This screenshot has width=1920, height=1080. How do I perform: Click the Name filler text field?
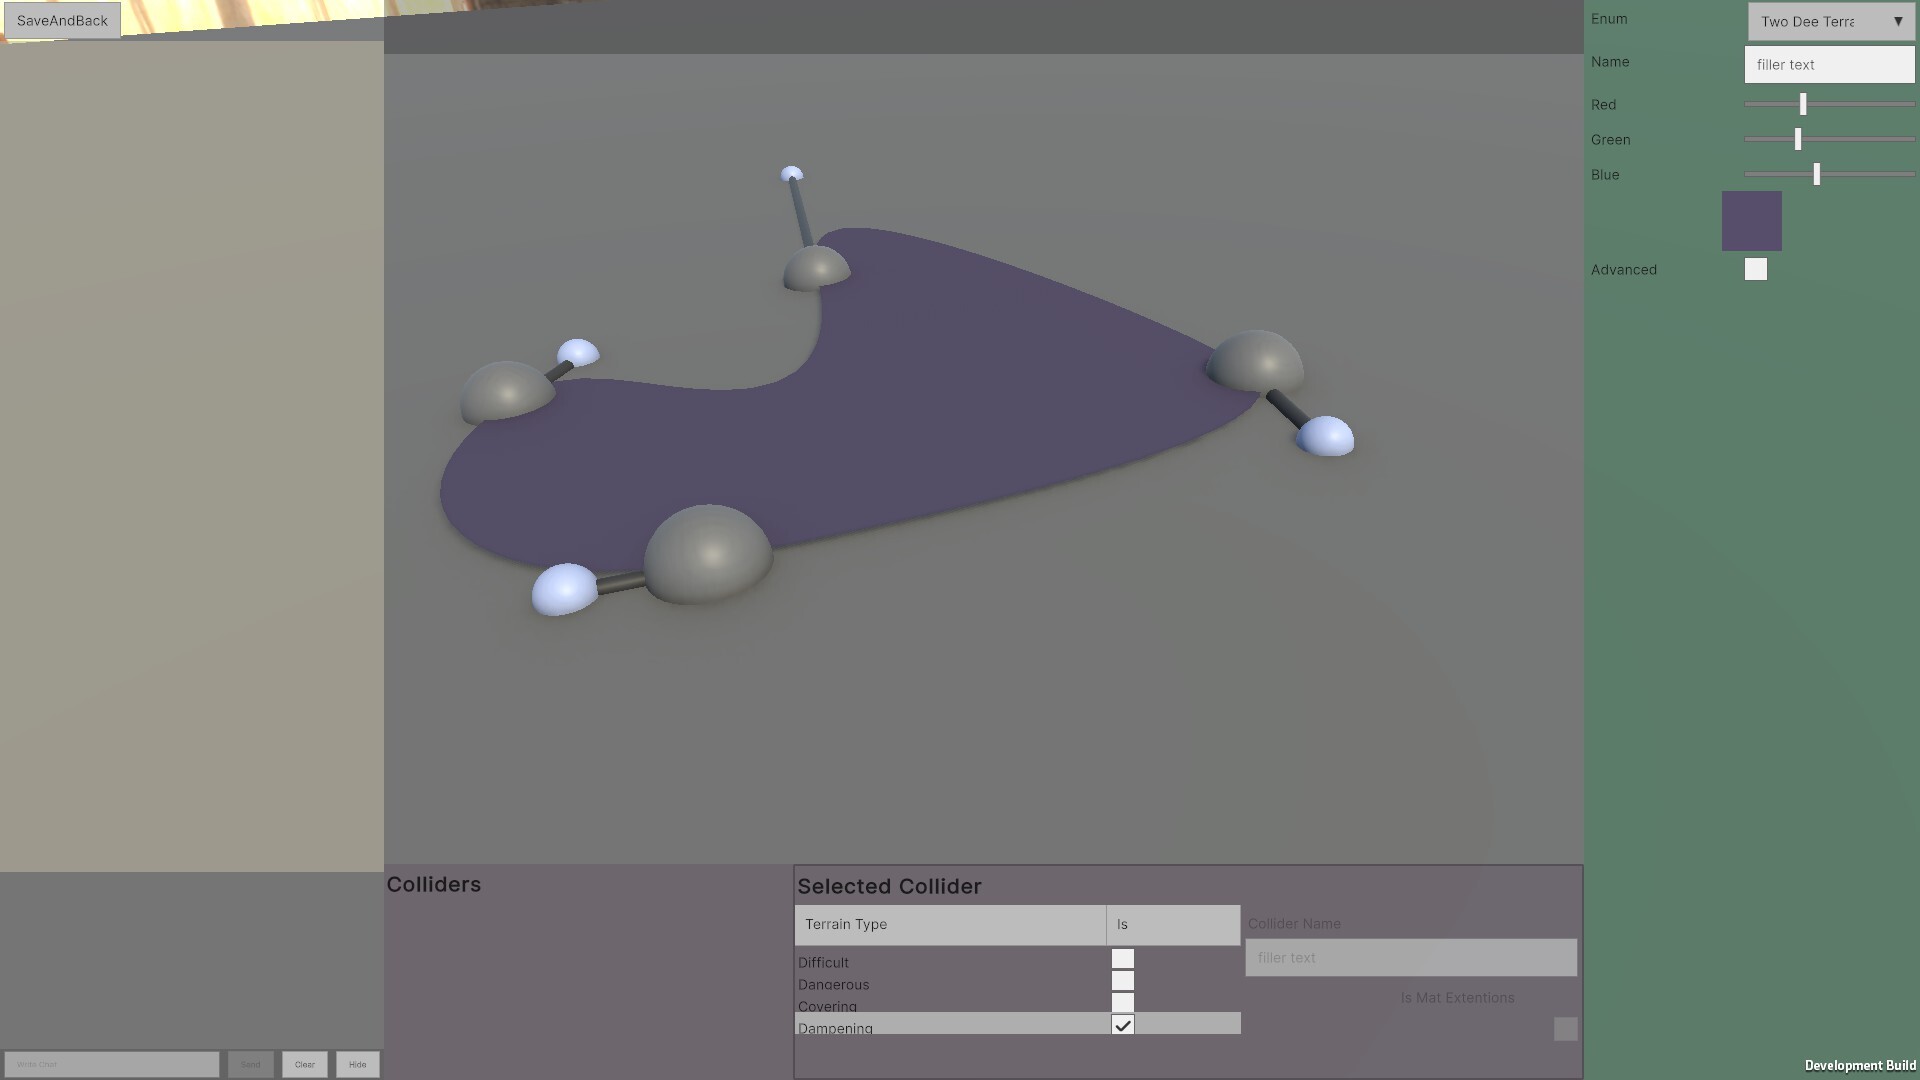[x=1828, y=64]
